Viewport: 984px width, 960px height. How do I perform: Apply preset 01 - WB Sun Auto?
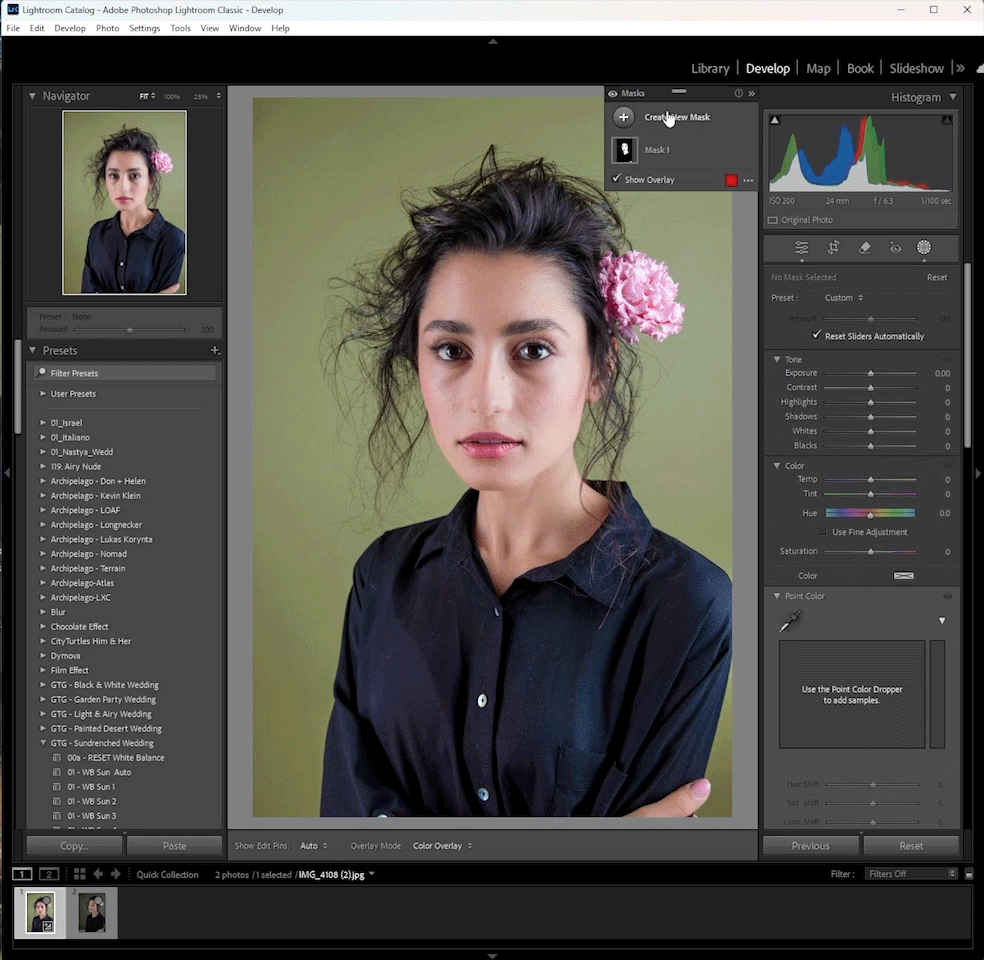coord(99,772)
